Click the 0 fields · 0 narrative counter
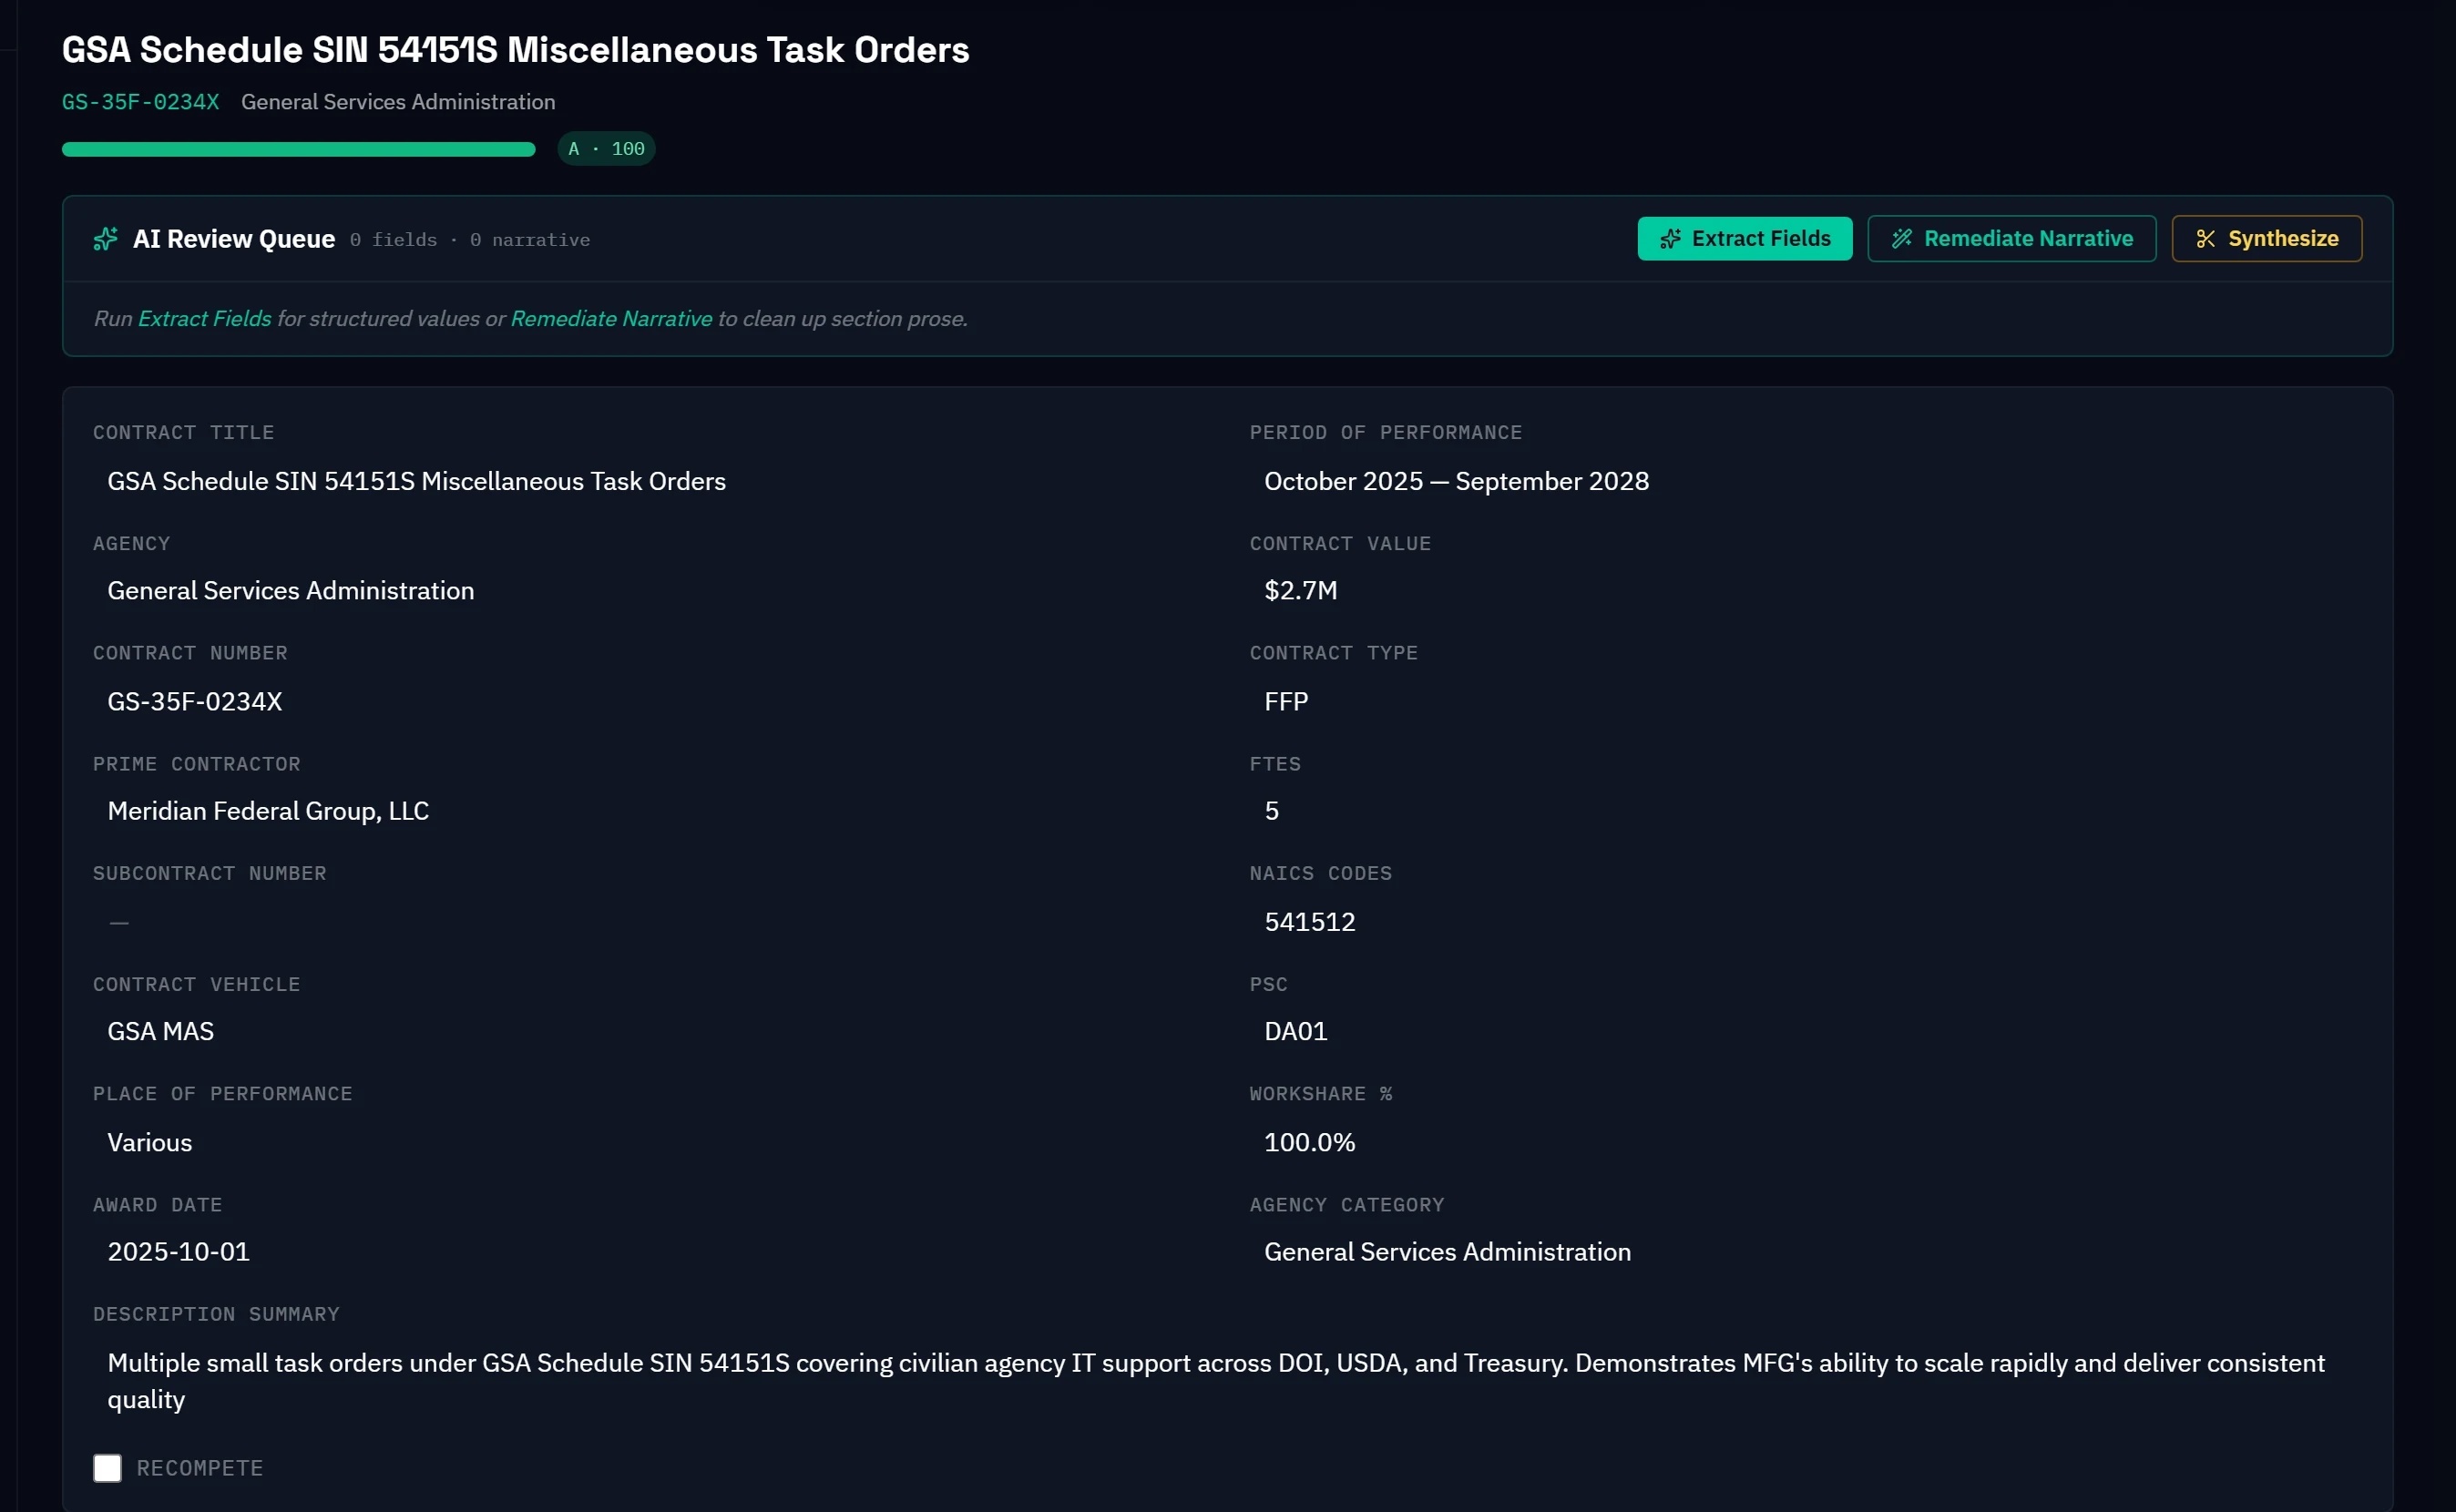The image size is (2456, 1512). click(x=470, y=240)
